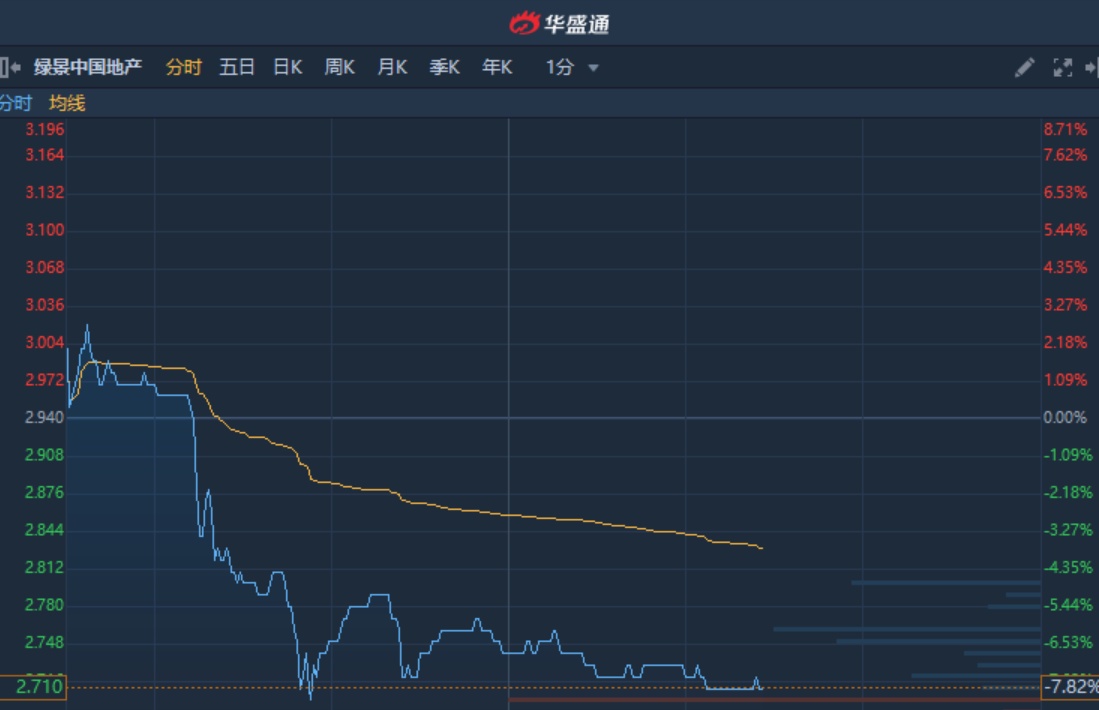Collapse the right panel arrow icon
Image resolution: width=1099 pixels, height=710 pixels.
(1091, 67)
